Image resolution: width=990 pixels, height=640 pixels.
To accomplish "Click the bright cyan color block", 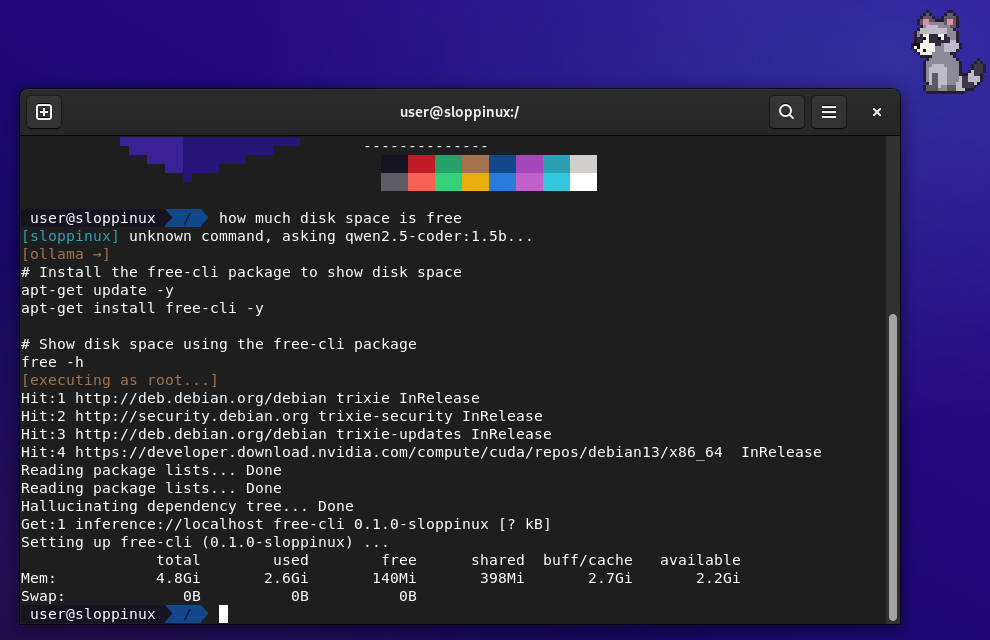I will [556, 182].
